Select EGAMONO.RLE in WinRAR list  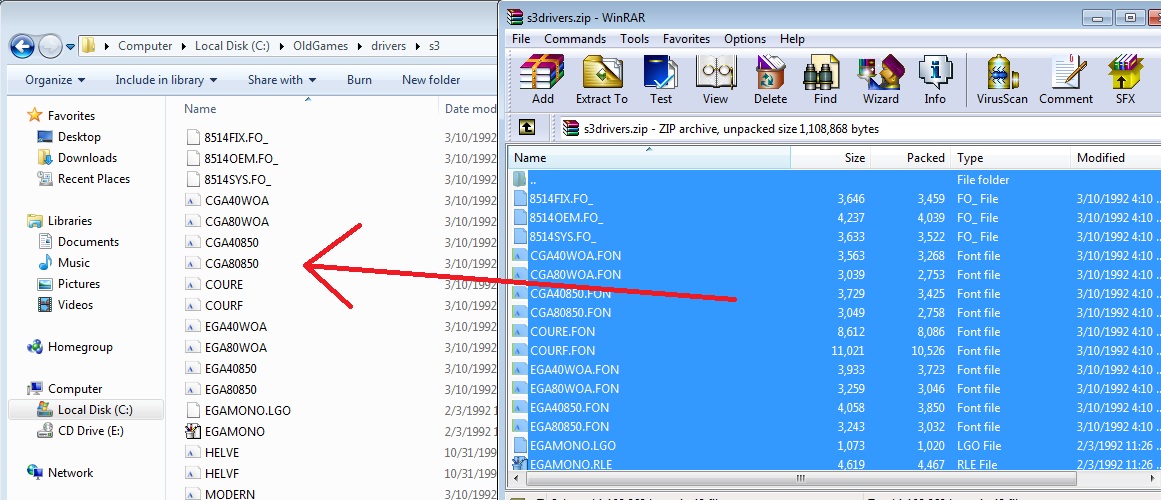[561, 464]
